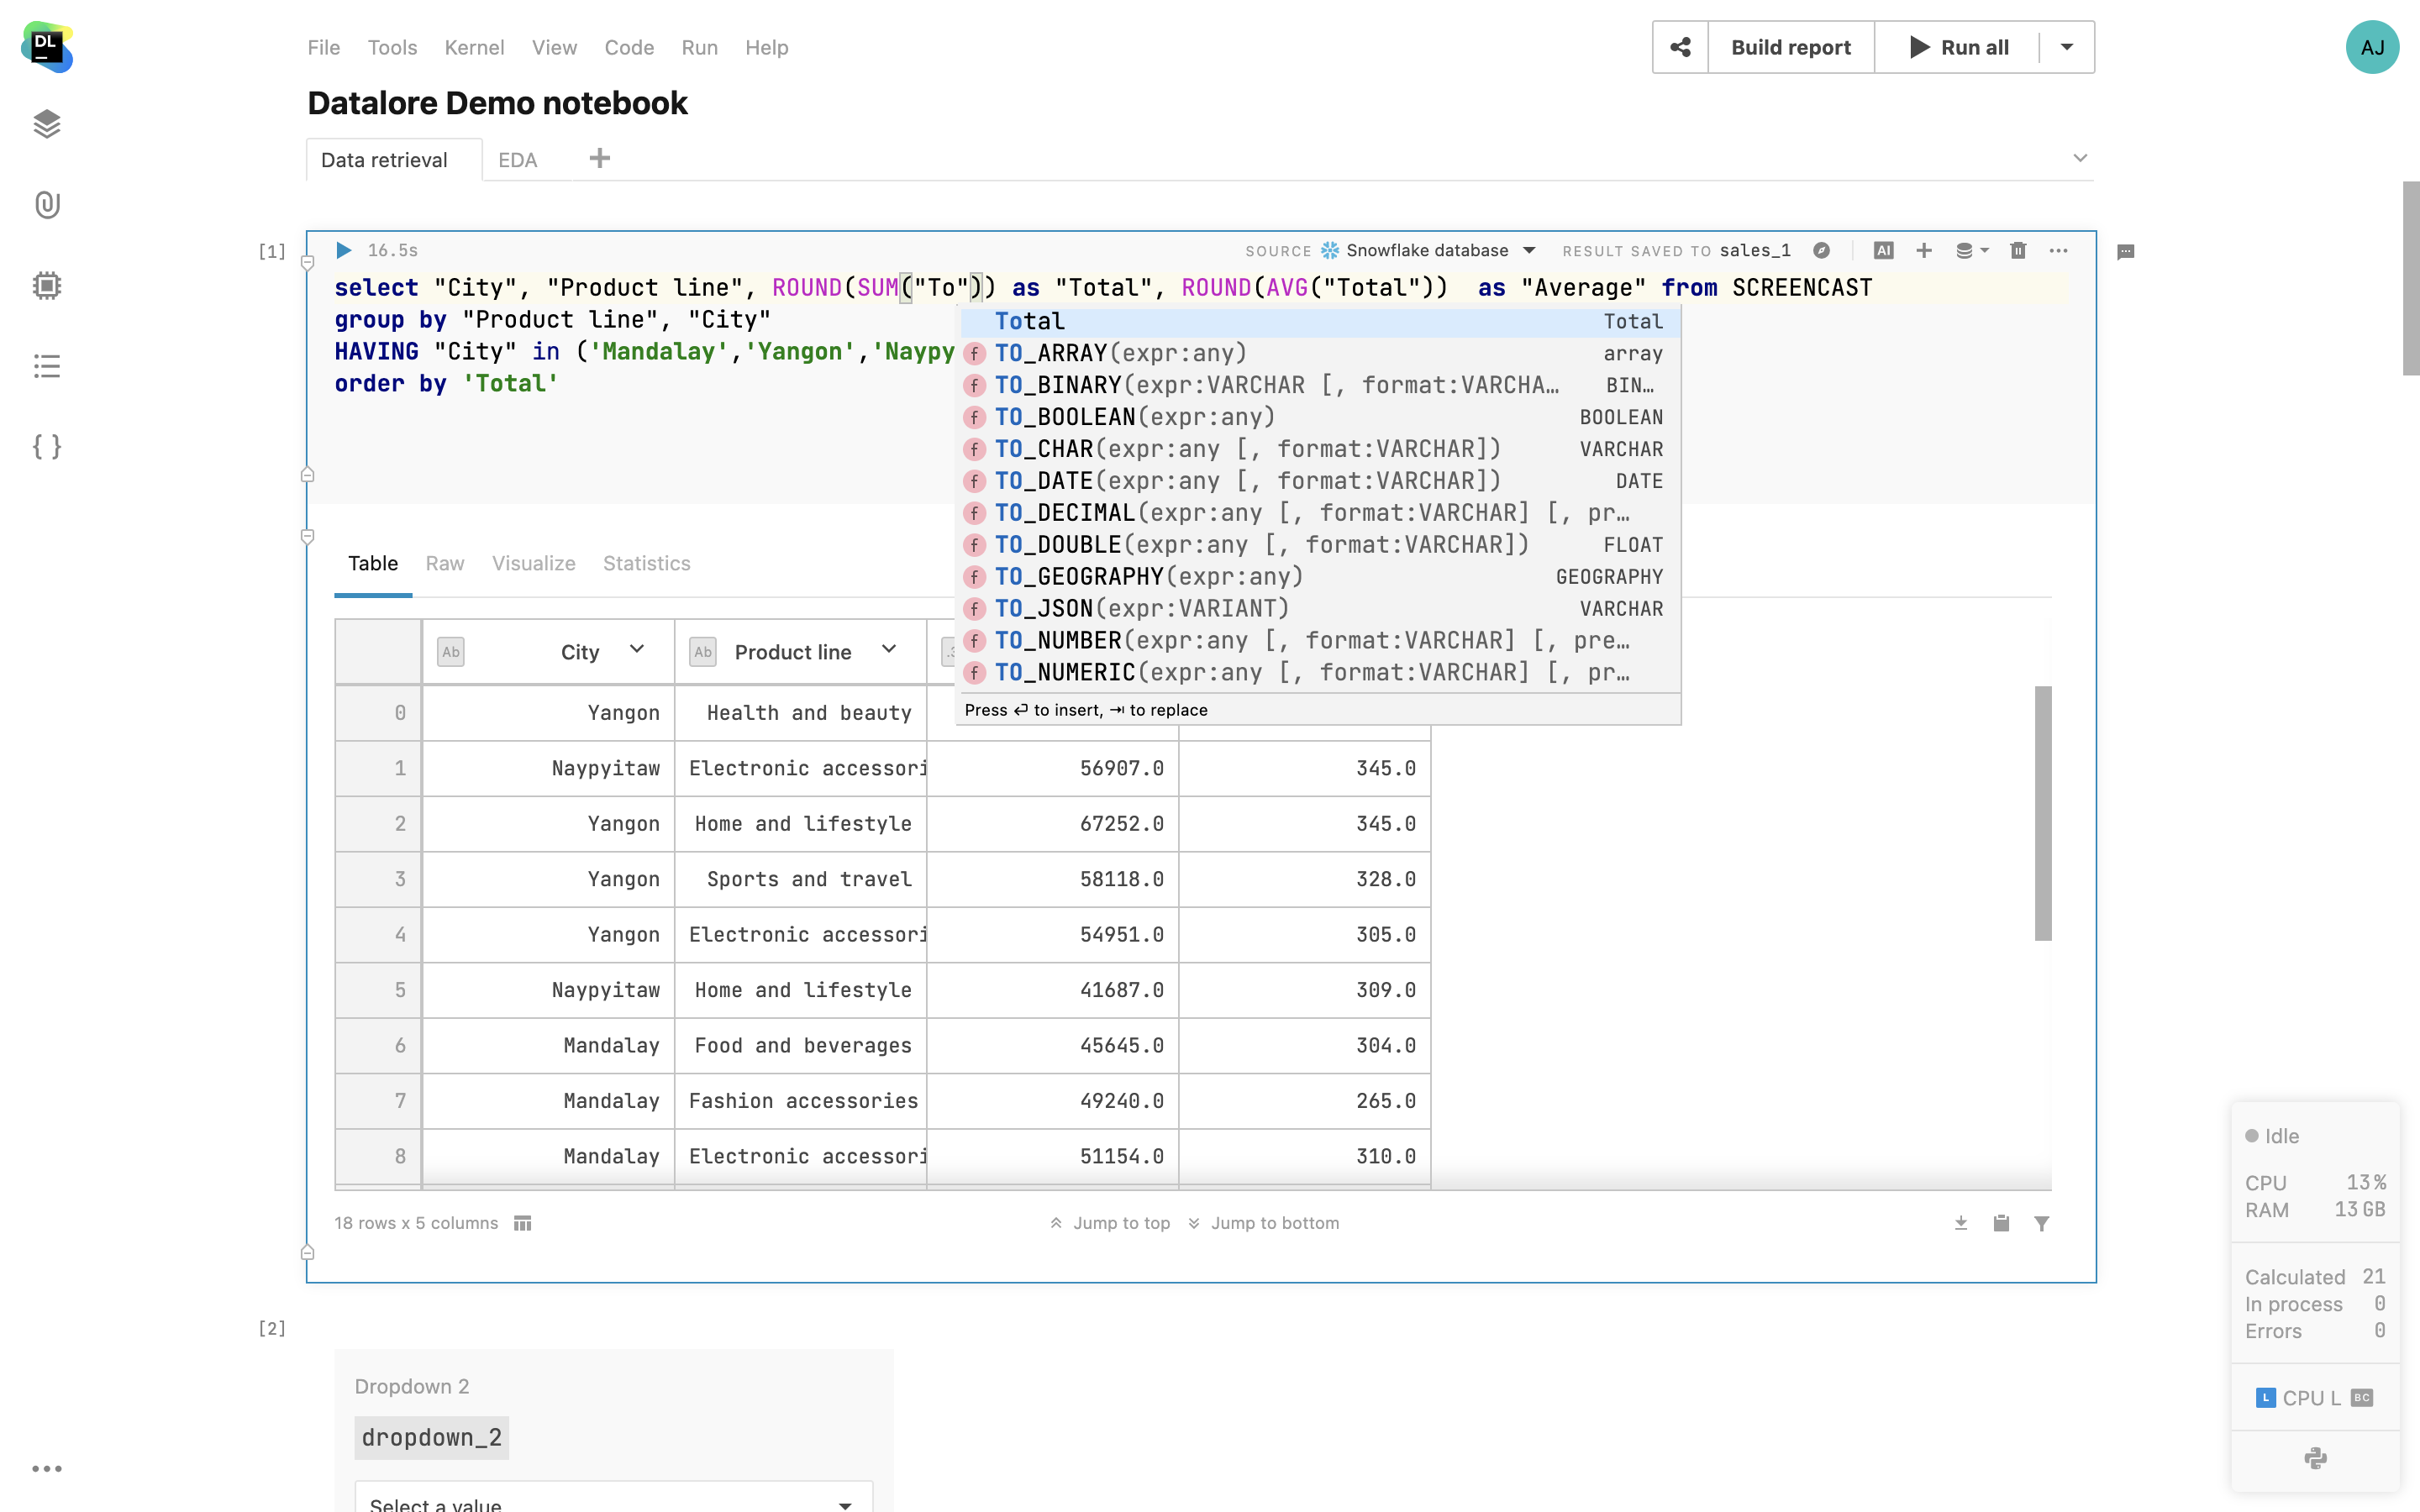Viewport: 2420px width, 1512px height.
Task: Open the table filter funnel icon
Action: 2042,1223
